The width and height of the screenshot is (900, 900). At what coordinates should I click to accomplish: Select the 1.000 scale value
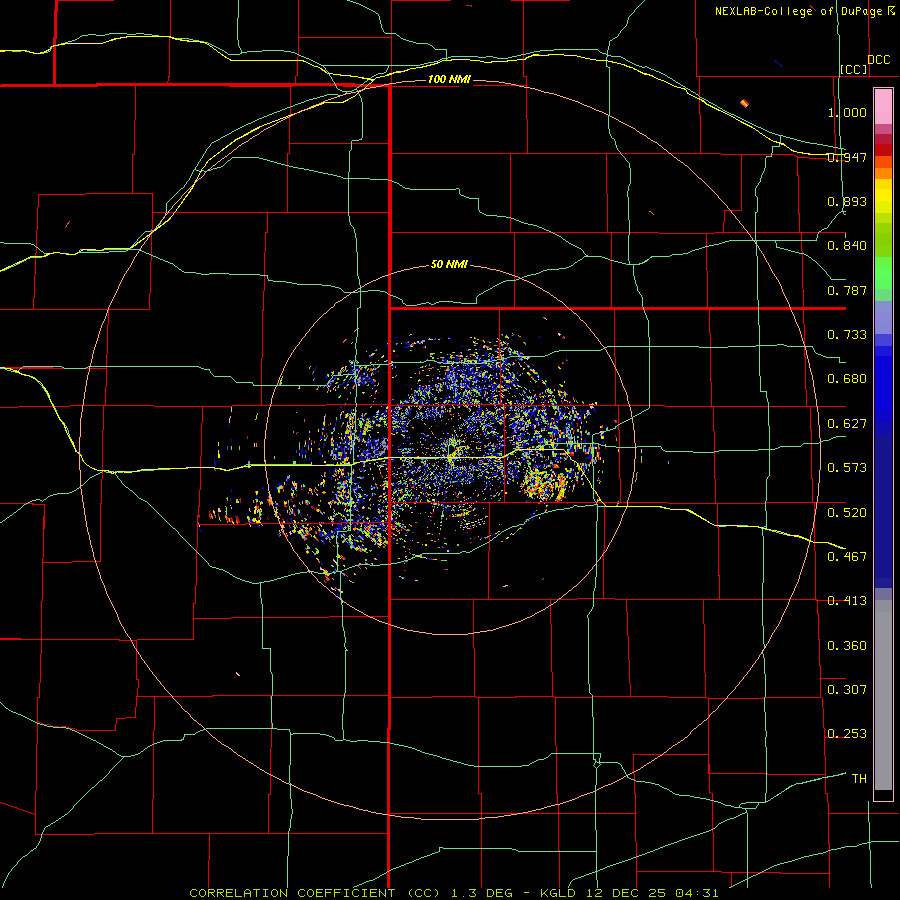click(x=847, y=112)
